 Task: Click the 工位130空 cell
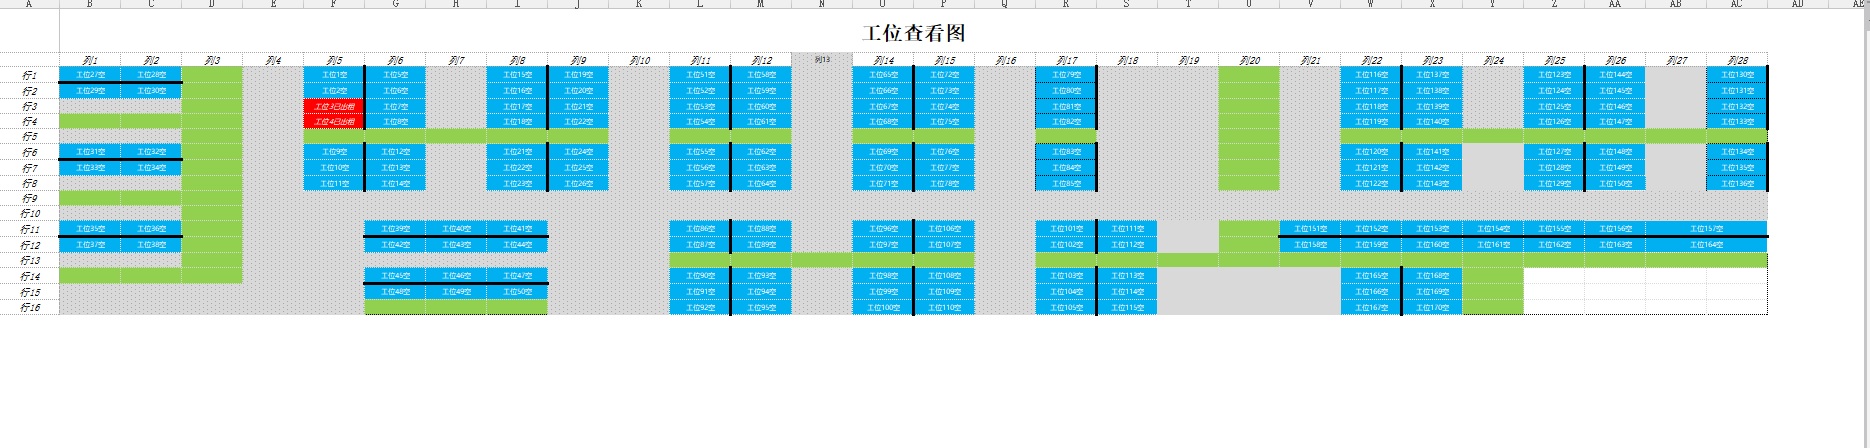(x=1737, y=75)
